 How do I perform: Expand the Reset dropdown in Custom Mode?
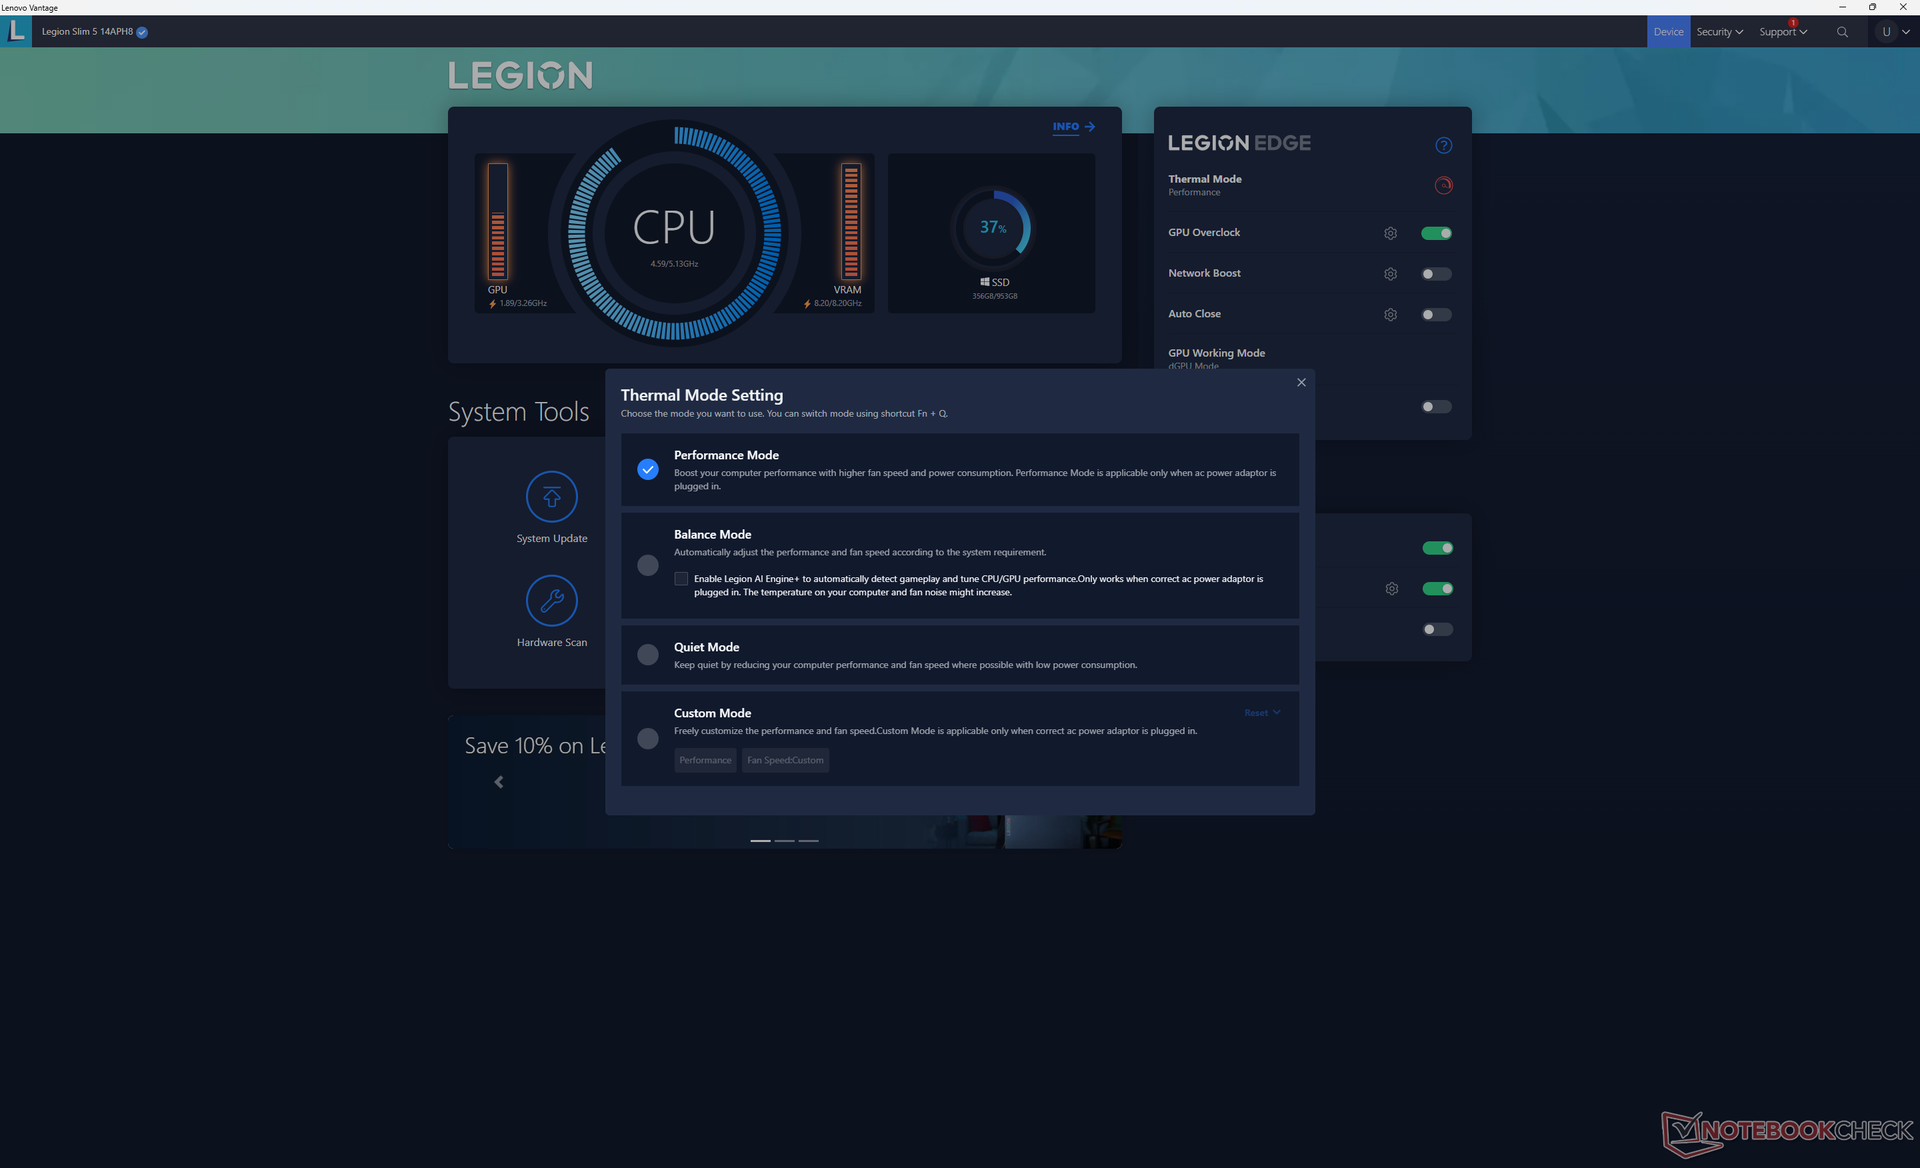(x=1262, y=713)
